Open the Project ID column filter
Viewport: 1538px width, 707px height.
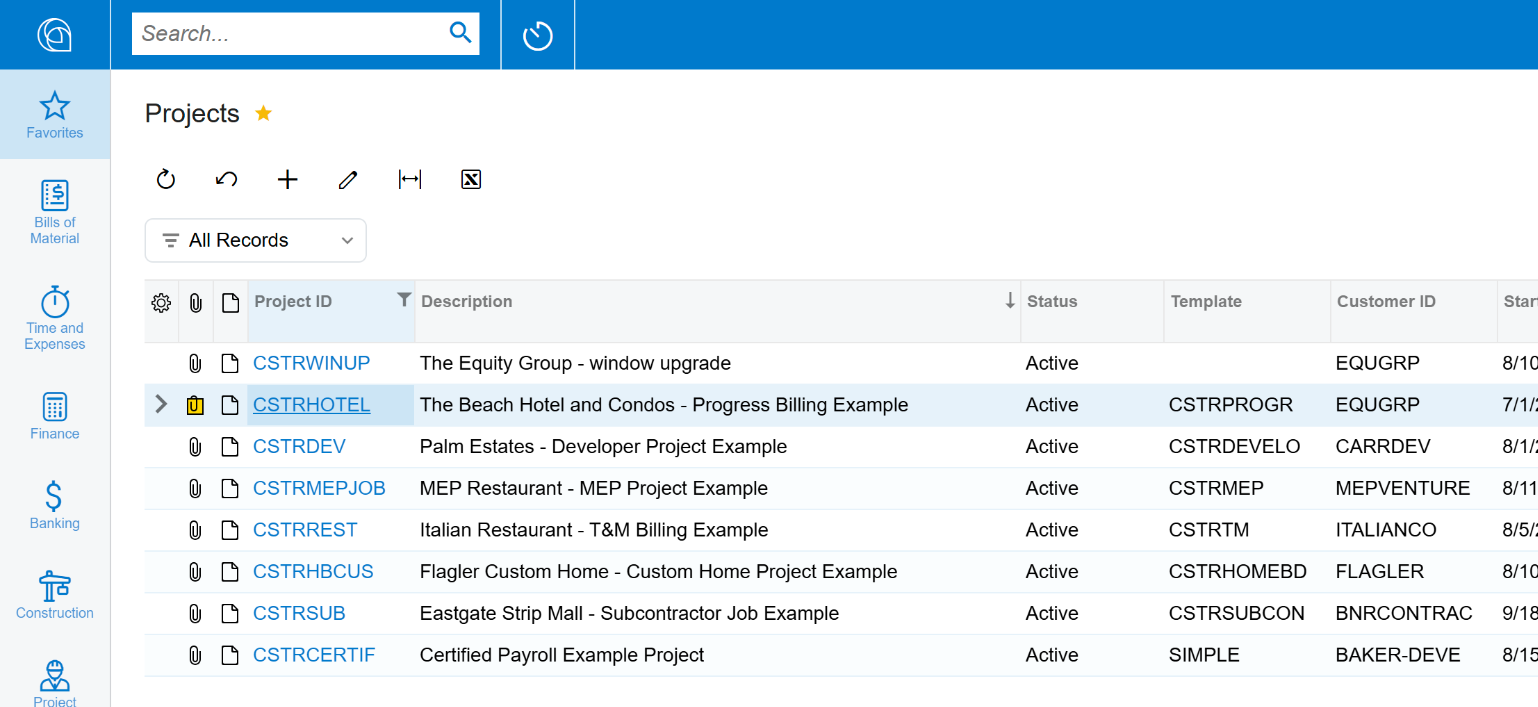coord(403,300)
